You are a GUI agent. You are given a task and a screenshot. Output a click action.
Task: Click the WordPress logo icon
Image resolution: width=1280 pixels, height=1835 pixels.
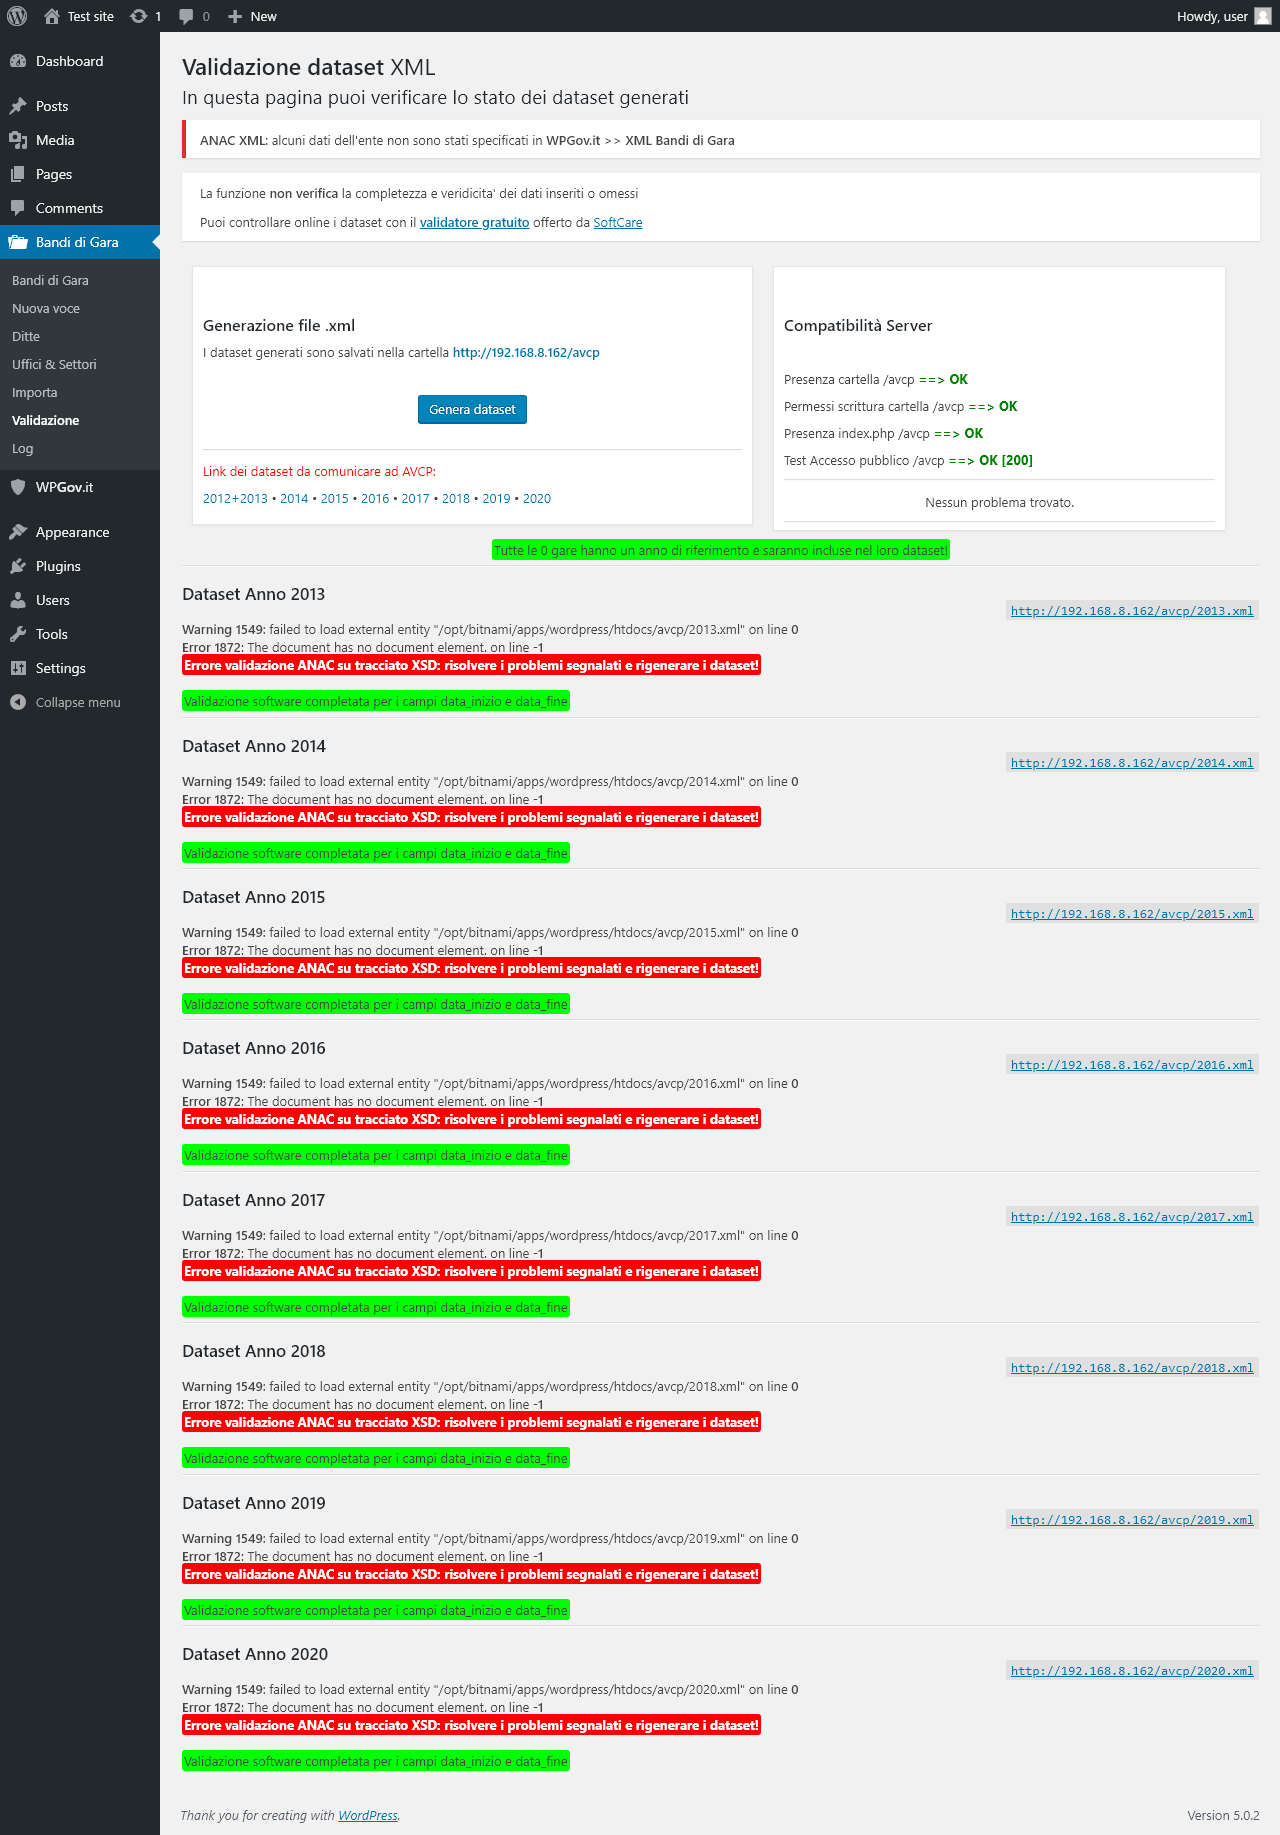click(17, 16)
